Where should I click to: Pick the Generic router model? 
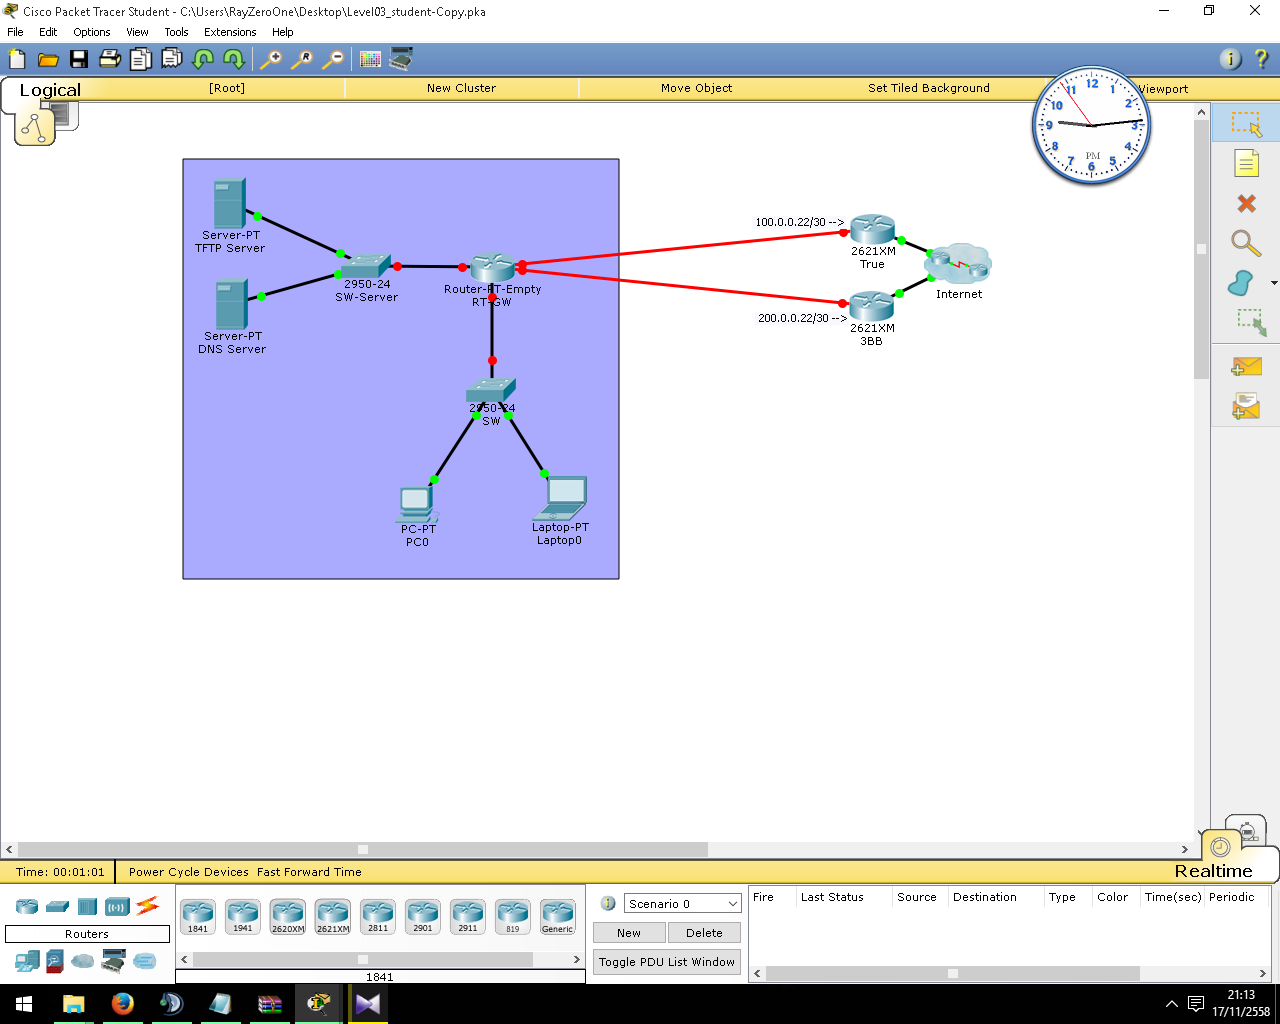pos(558,917)
